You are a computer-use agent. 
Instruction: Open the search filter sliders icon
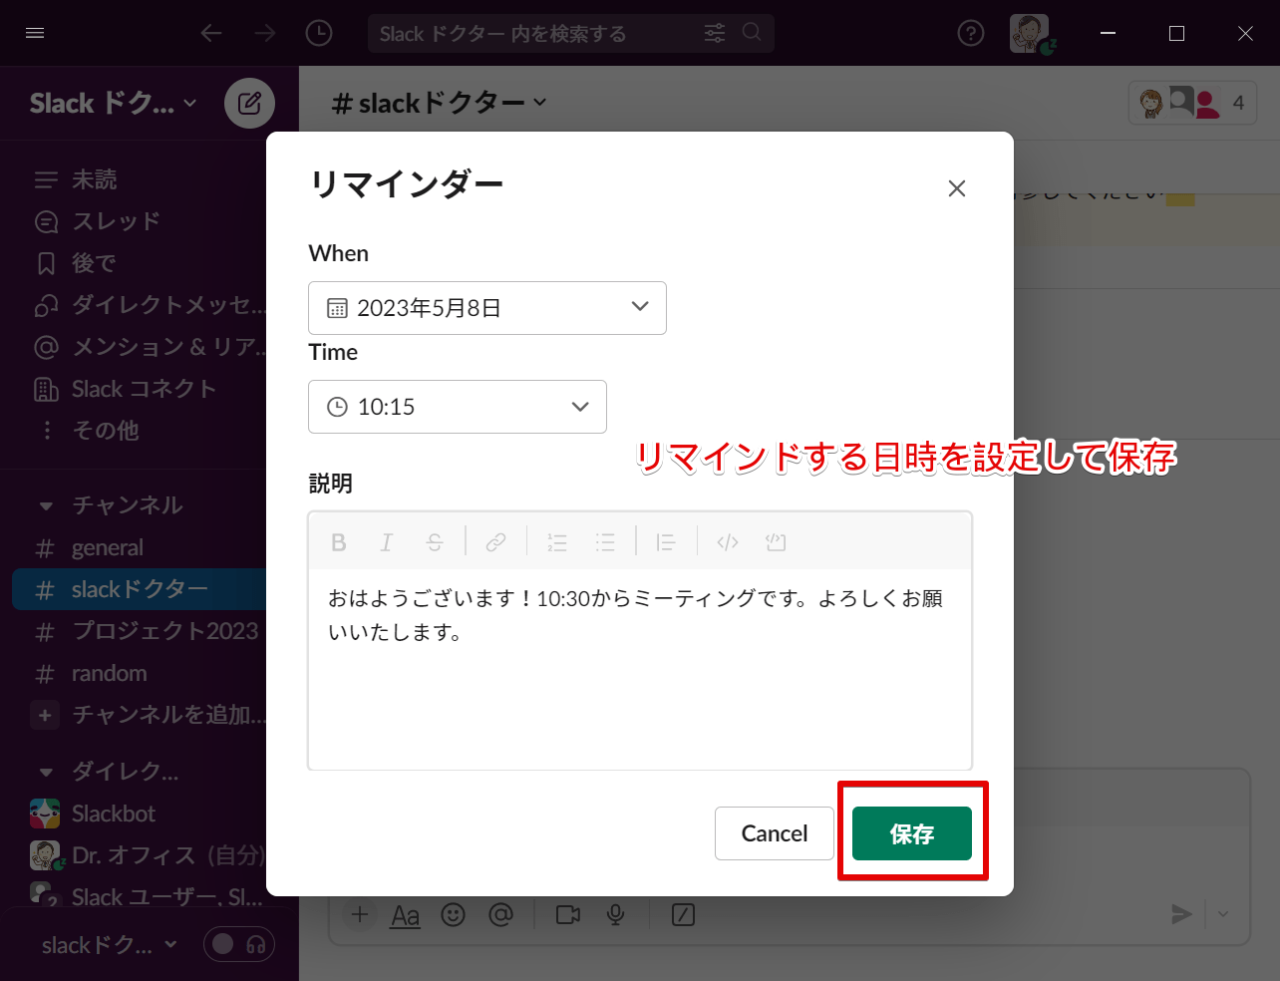coord(715,33)
